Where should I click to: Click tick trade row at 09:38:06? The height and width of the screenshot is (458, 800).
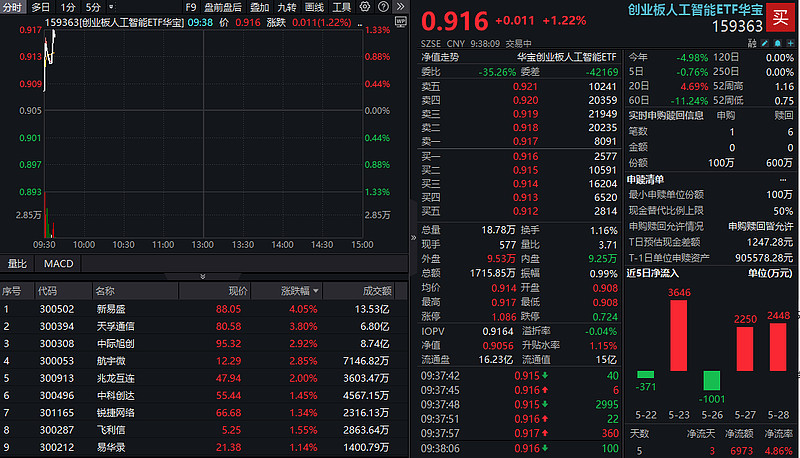pyautogui.click(x=519, y=448)
